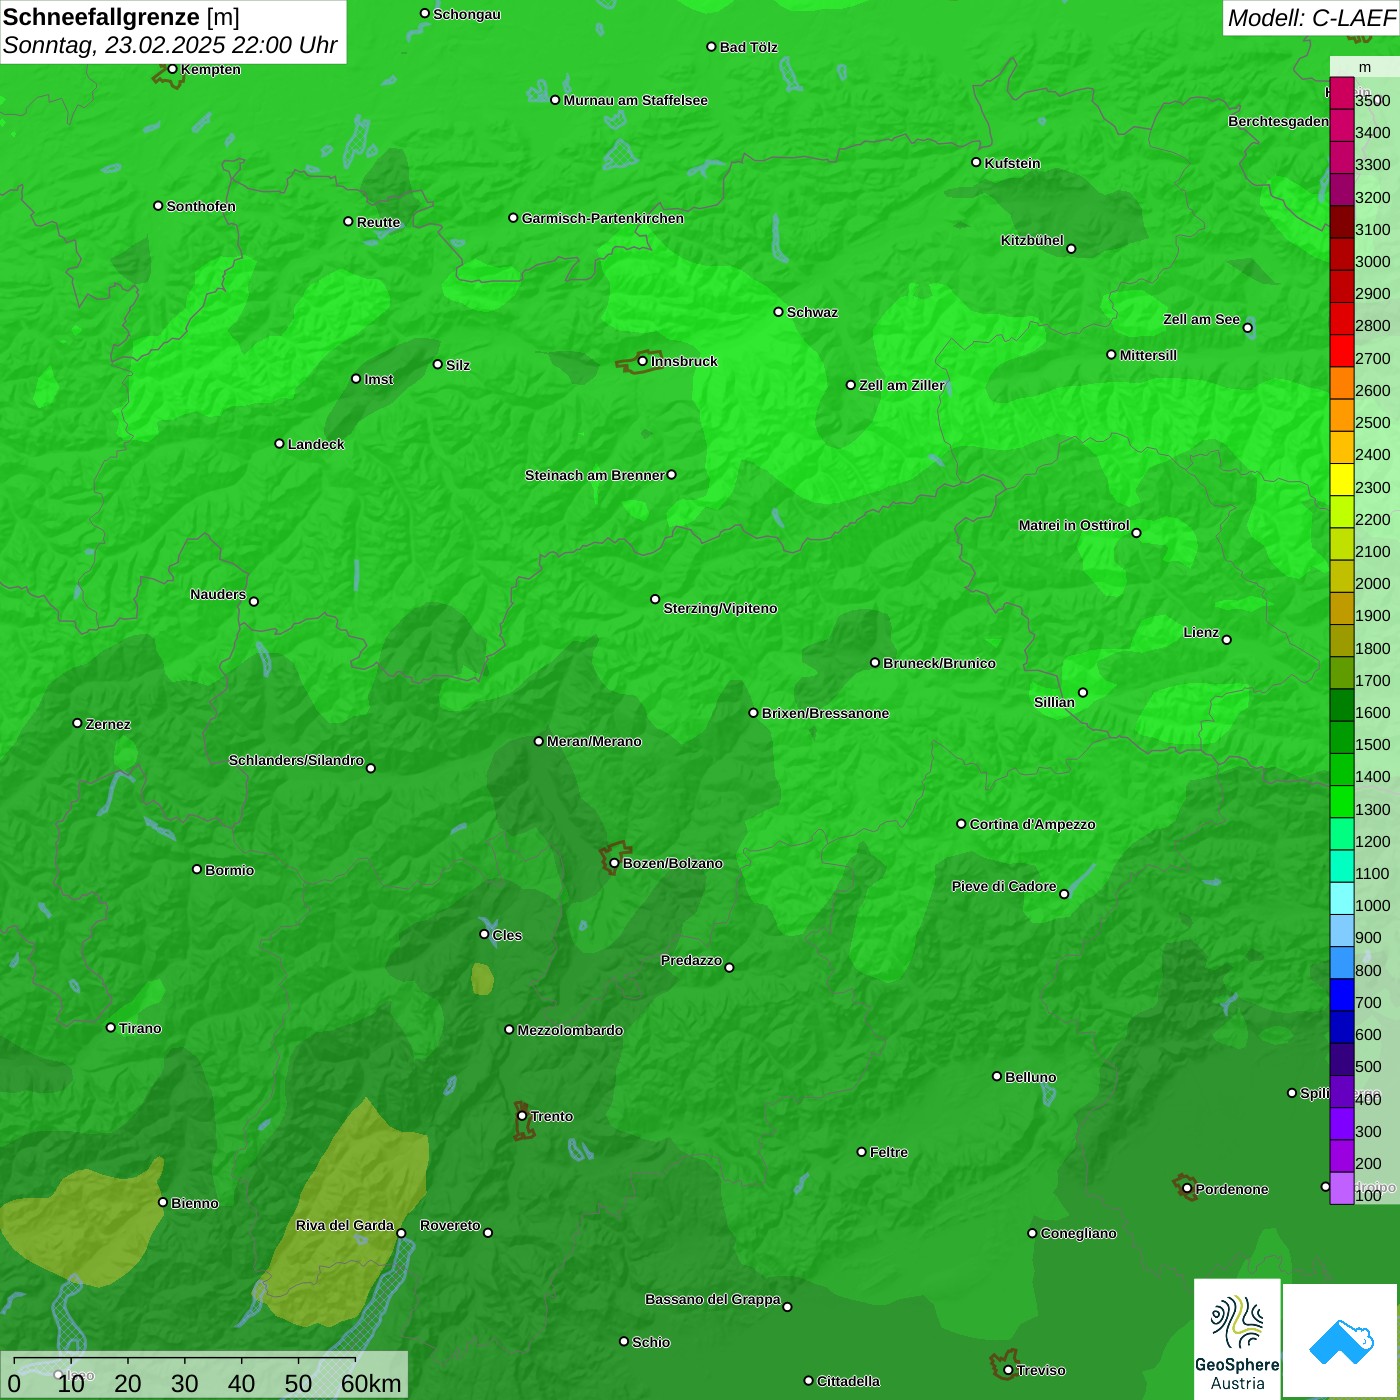Click the Kempten city marker
This screenshot has width=1400, height=1400.
point(172,69)
